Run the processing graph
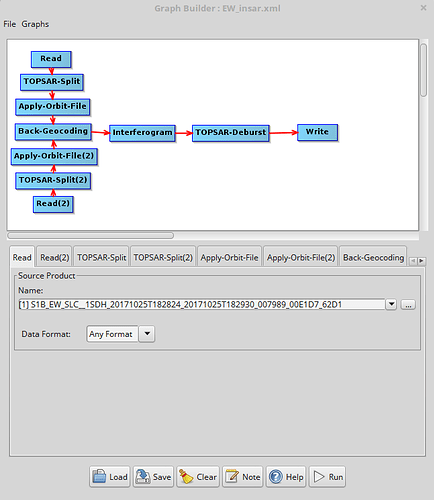This screenshot has width=434, height=500. click(x=327, y=477)
